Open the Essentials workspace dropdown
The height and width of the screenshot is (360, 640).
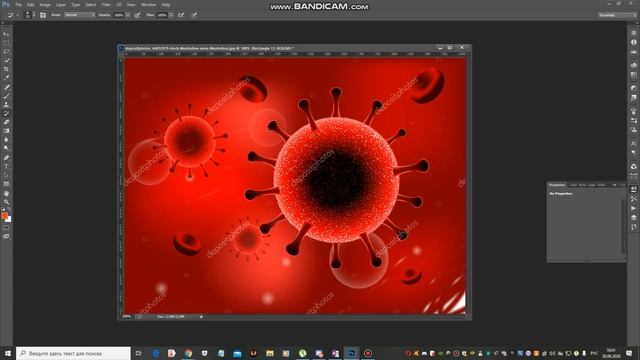(x=617, y=15)
